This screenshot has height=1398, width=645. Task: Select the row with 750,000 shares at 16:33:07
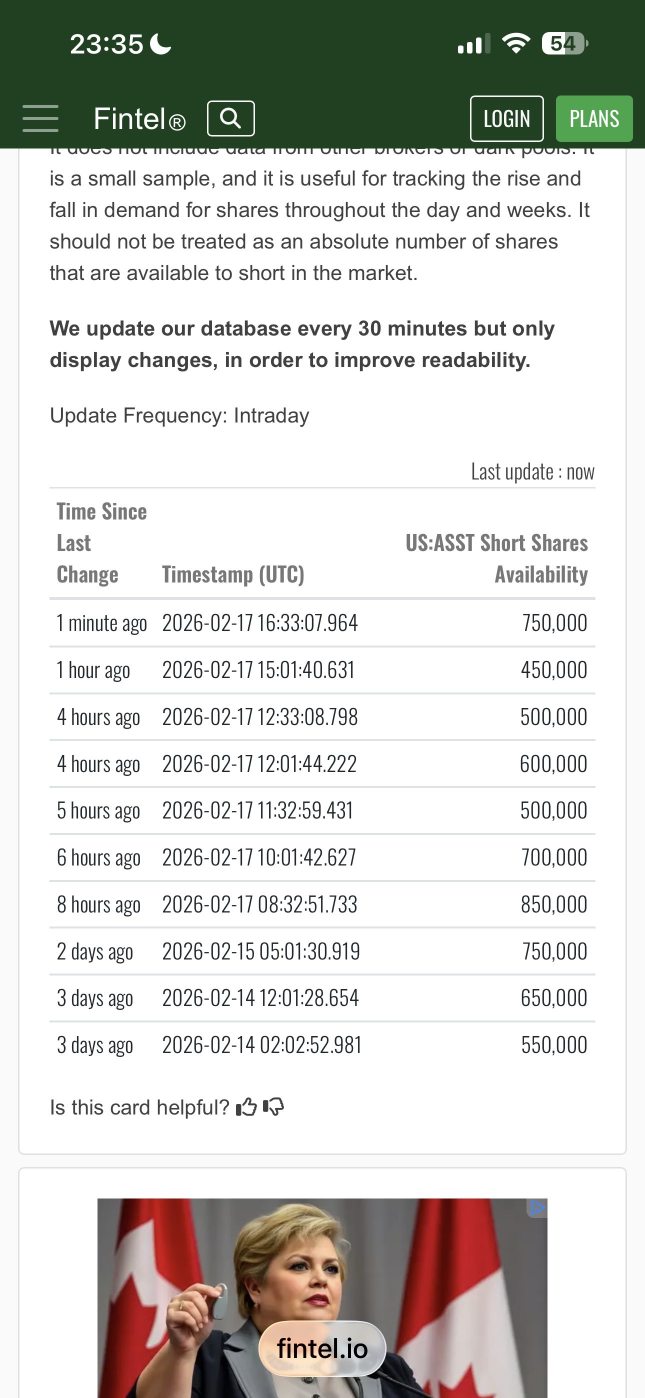click(x=322, y=623)
